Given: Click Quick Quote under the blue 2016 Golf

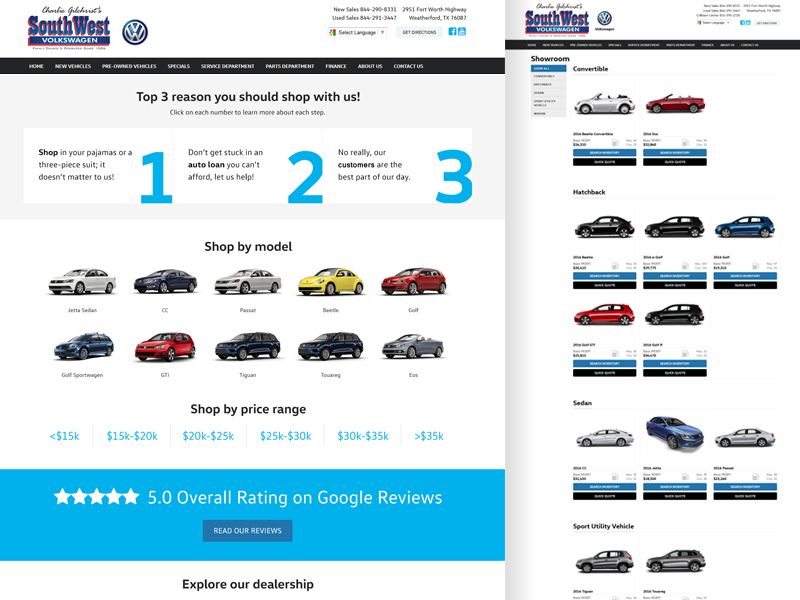Looking at the screenshot, I should 745,286.
